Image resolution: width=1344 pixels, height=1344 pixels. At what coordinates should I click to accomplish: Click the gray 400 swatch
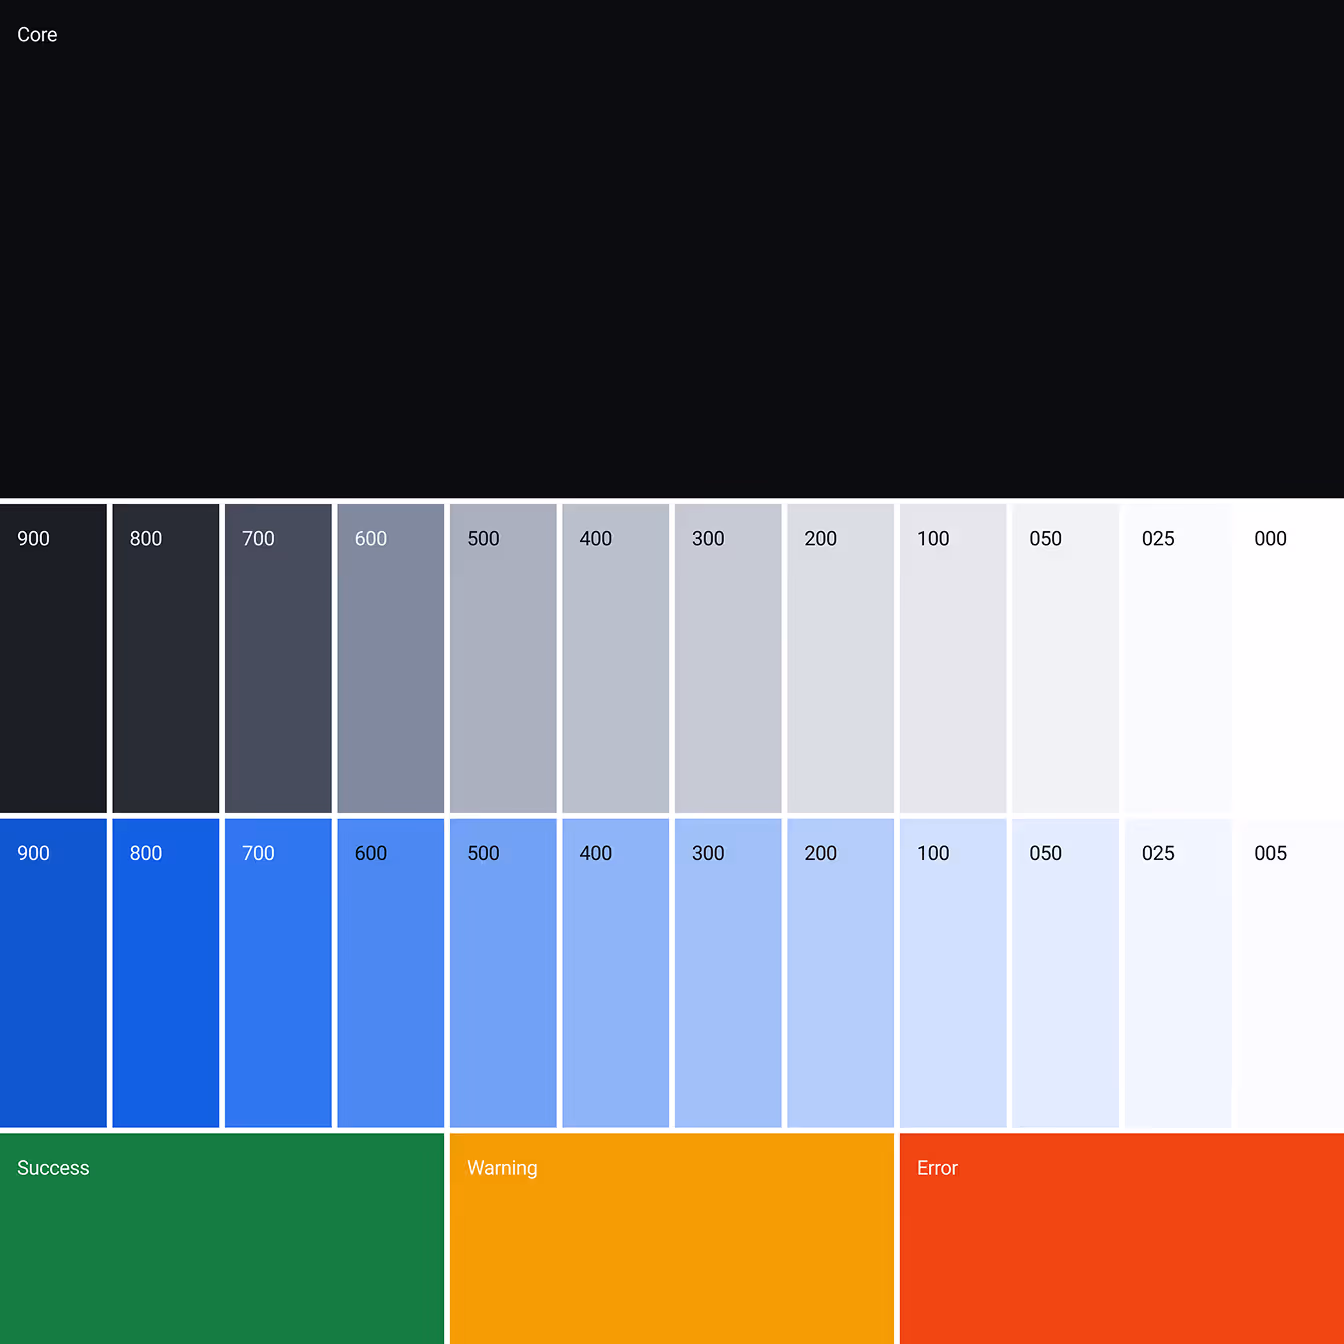[616, 658]
